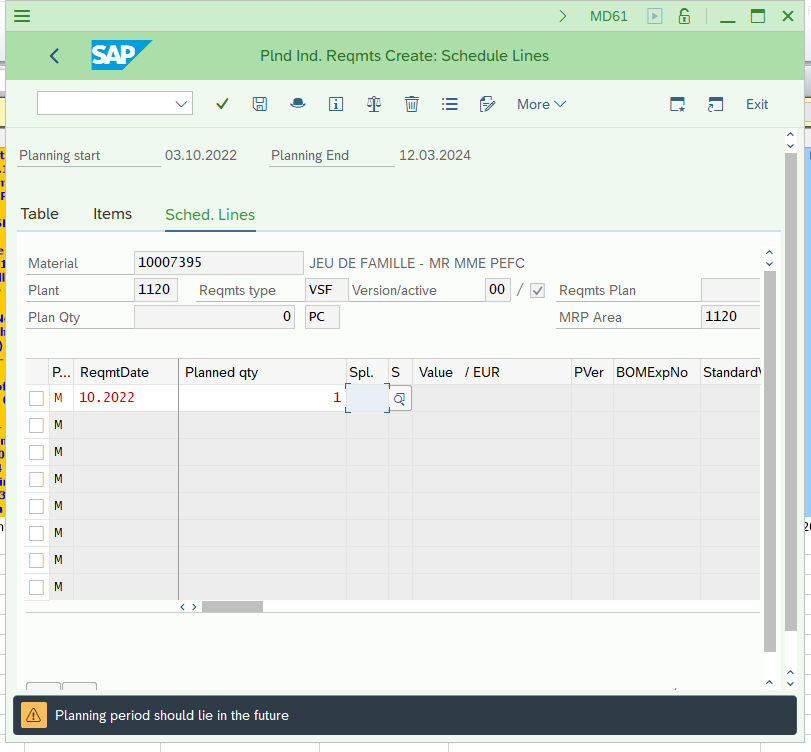Viewport: 811px width, 752px height.
Task: Click the table's horizontal scrollbar thumb
Action: tap(232, 606)
